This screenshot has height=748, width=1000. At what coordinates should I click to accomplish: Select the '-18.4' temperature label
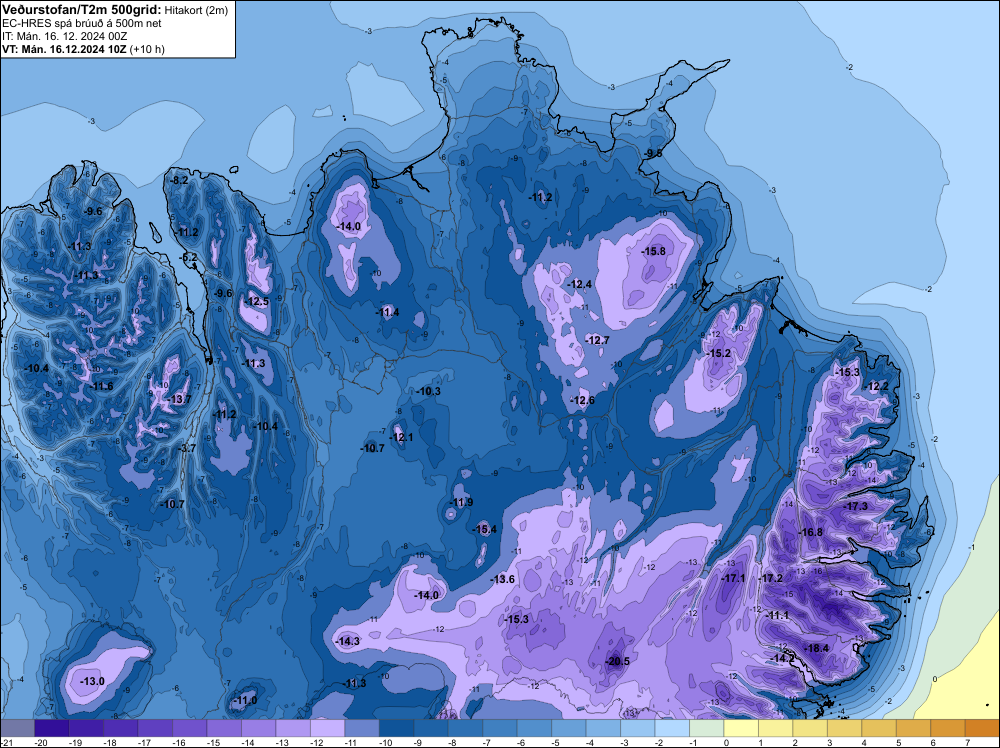pos(816,649)
